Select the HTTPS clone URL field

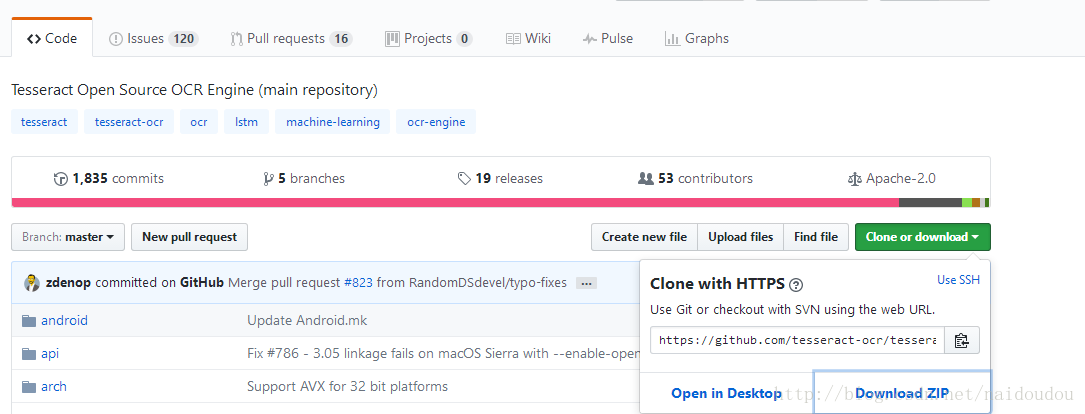tap(796, 340)
